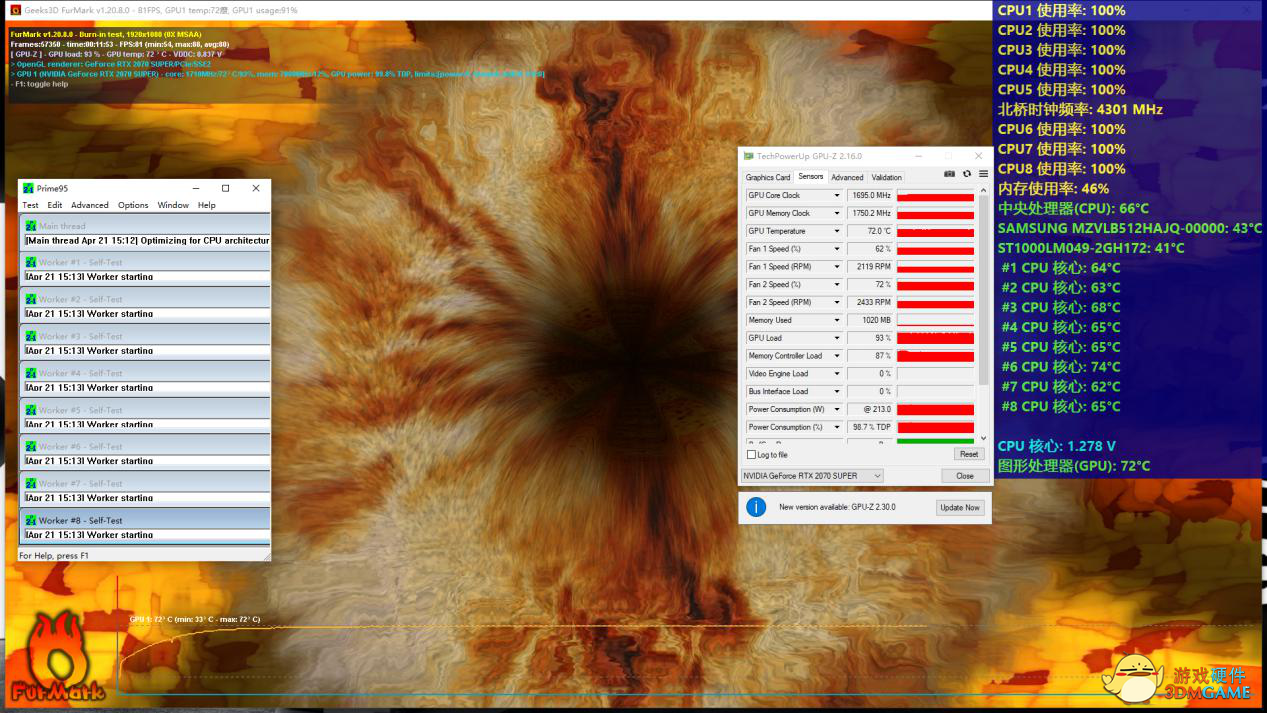
Task: Click the GPU-Z sensor list scrollbar
Action: point(983,290)
